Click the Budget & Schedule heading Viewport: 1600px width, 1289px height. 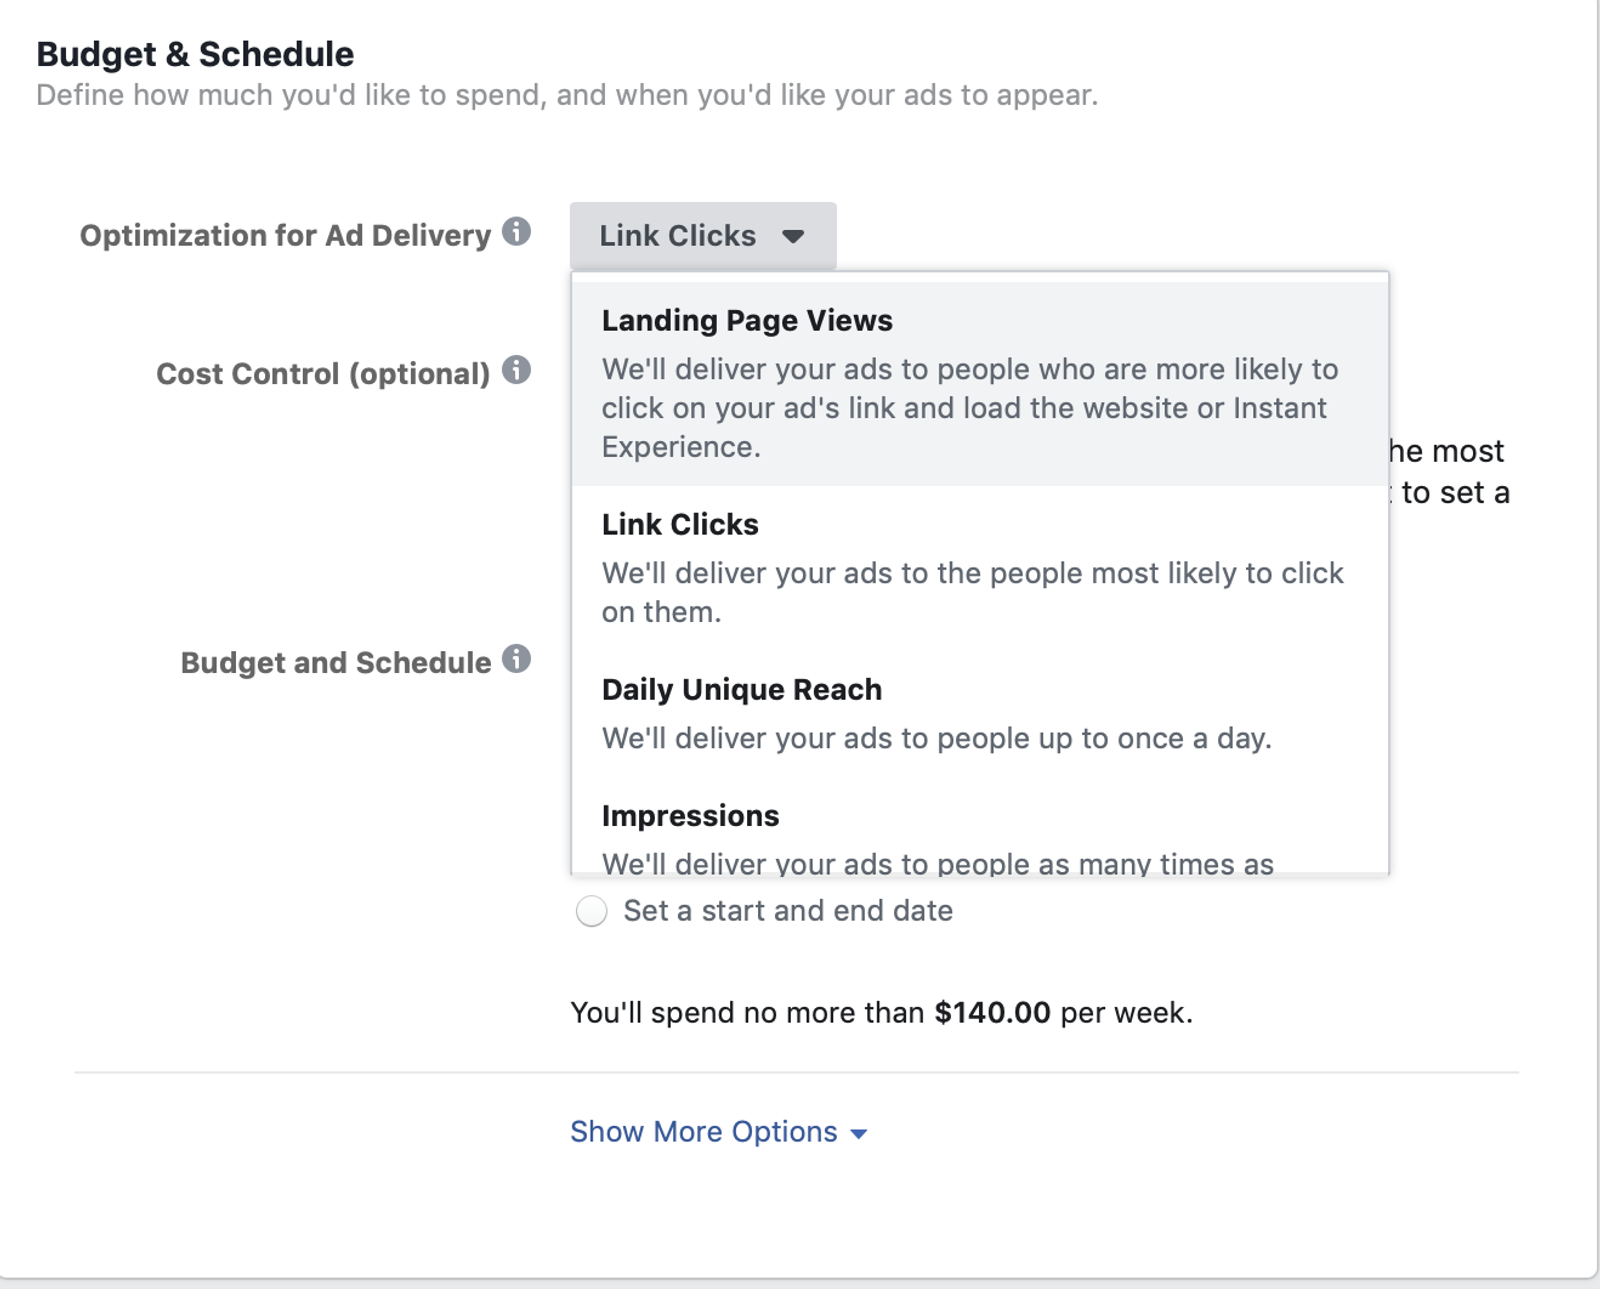tap(195, 54)
